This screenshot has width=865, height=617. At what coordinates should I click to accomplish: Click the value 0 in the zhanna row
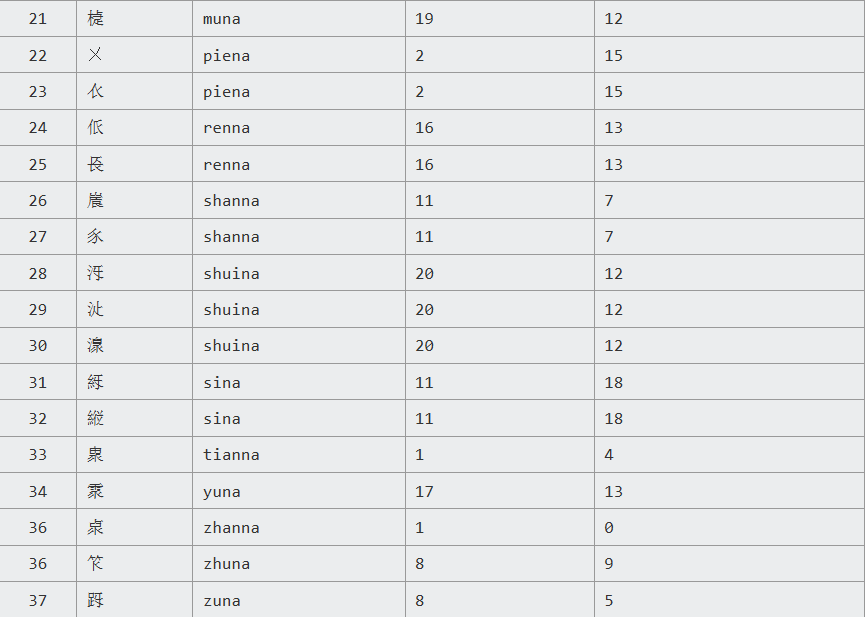[609, 528]
